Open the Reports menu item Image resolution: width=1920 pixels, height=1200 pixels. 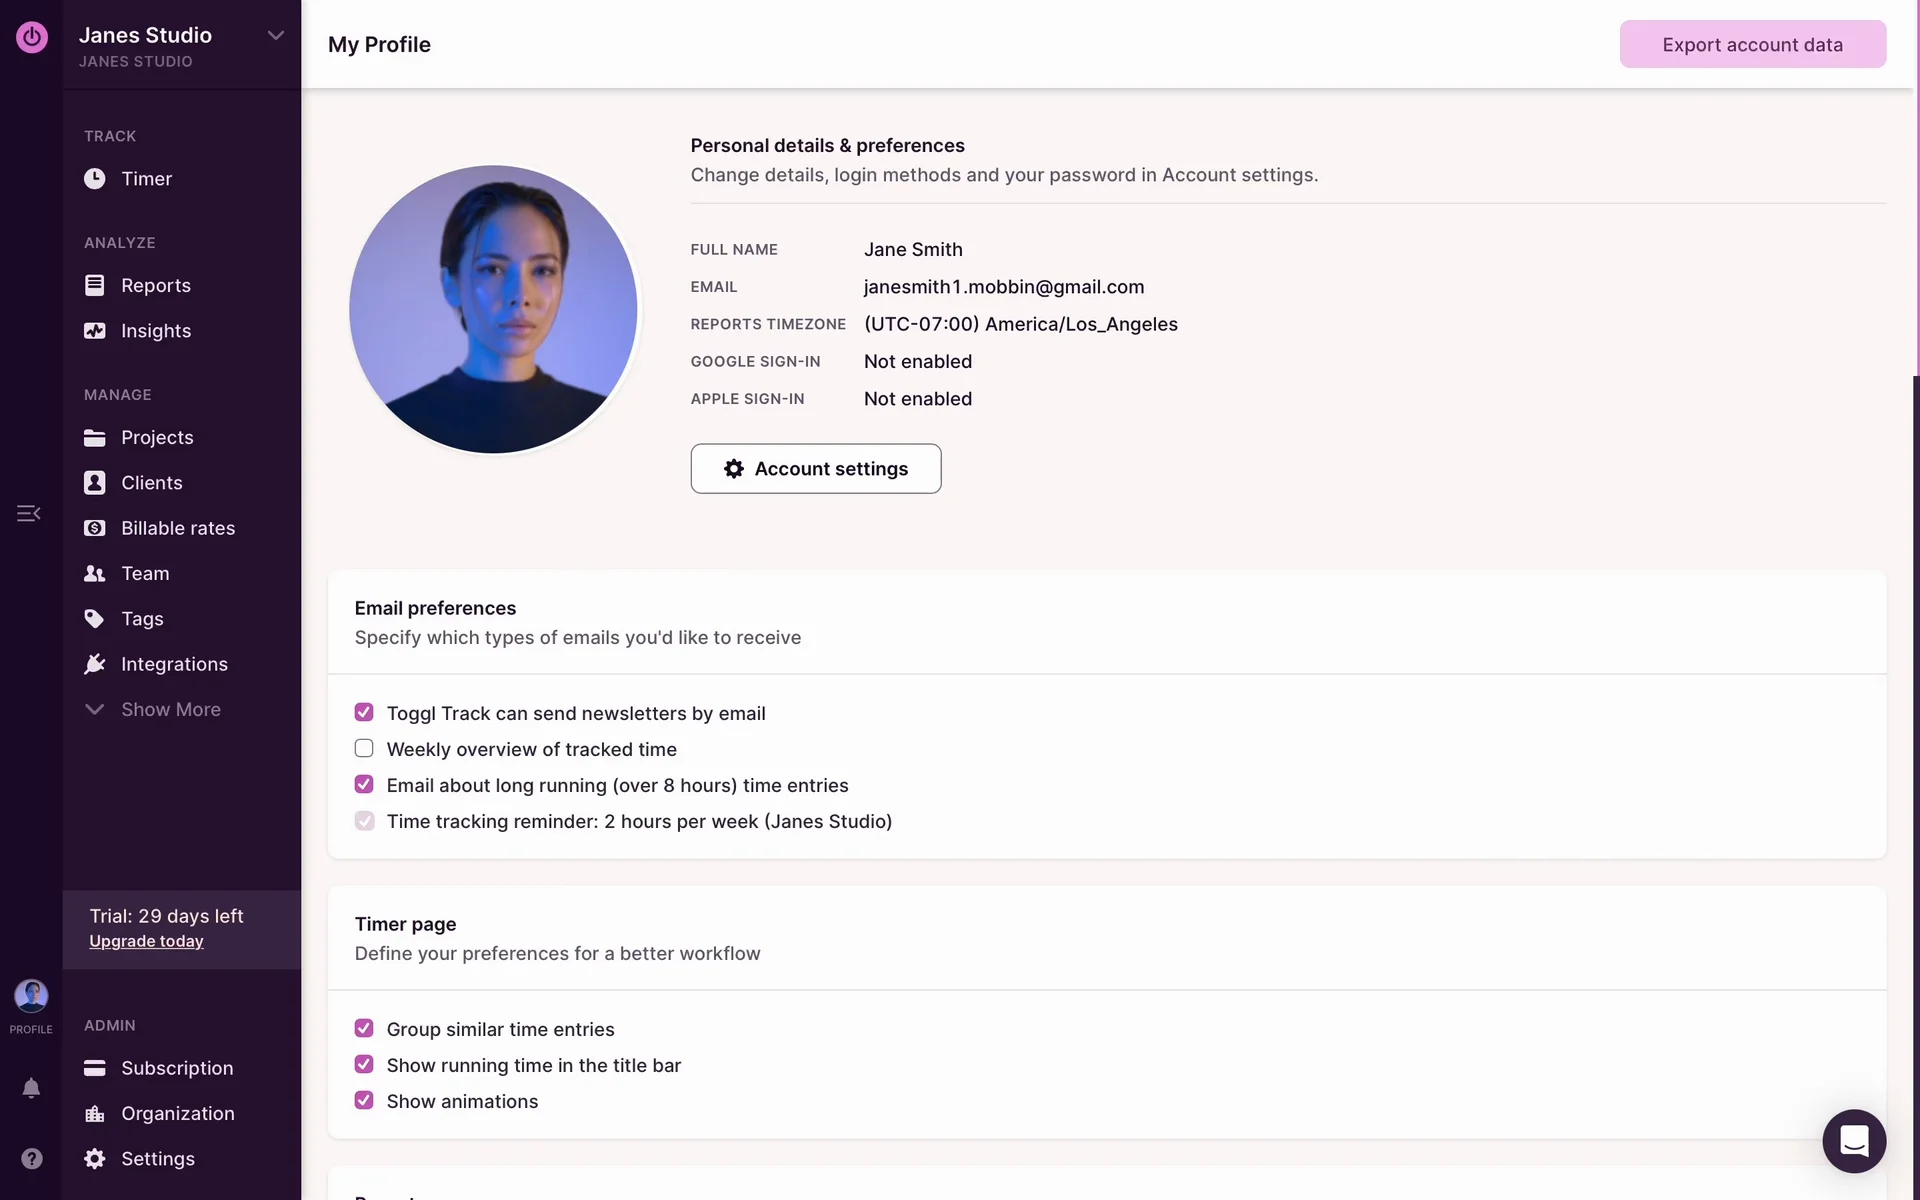tap(155, 286)
